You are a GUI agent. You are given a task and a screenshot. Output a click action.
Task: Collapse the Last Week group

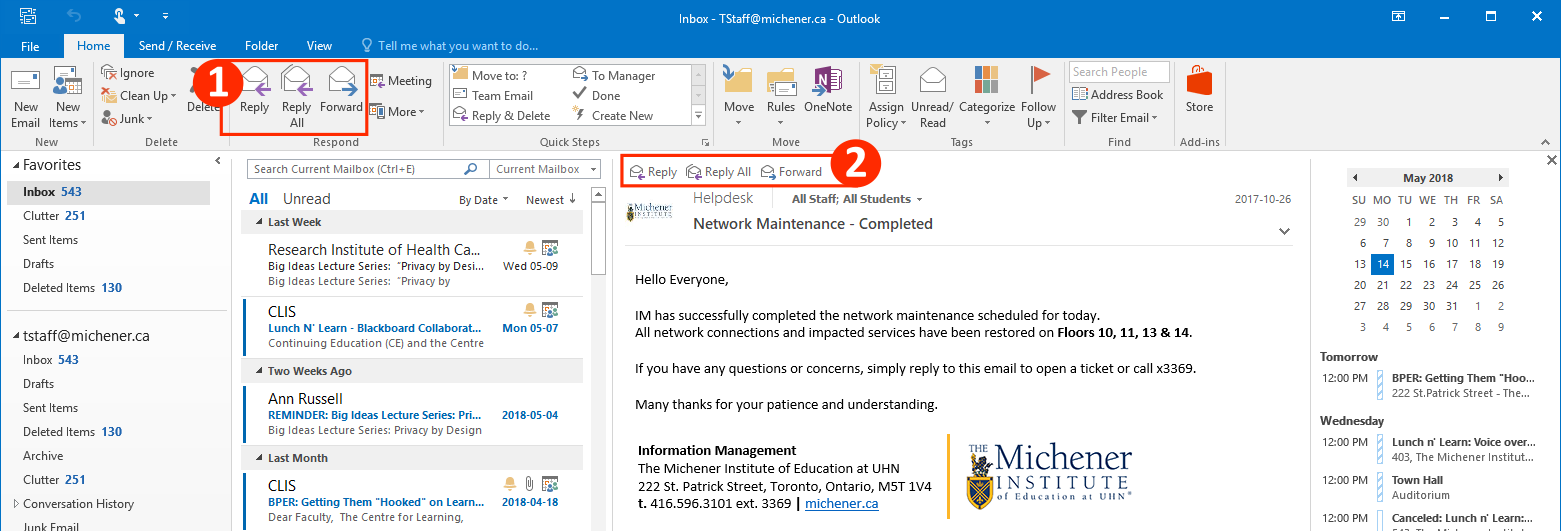(260, 222)
